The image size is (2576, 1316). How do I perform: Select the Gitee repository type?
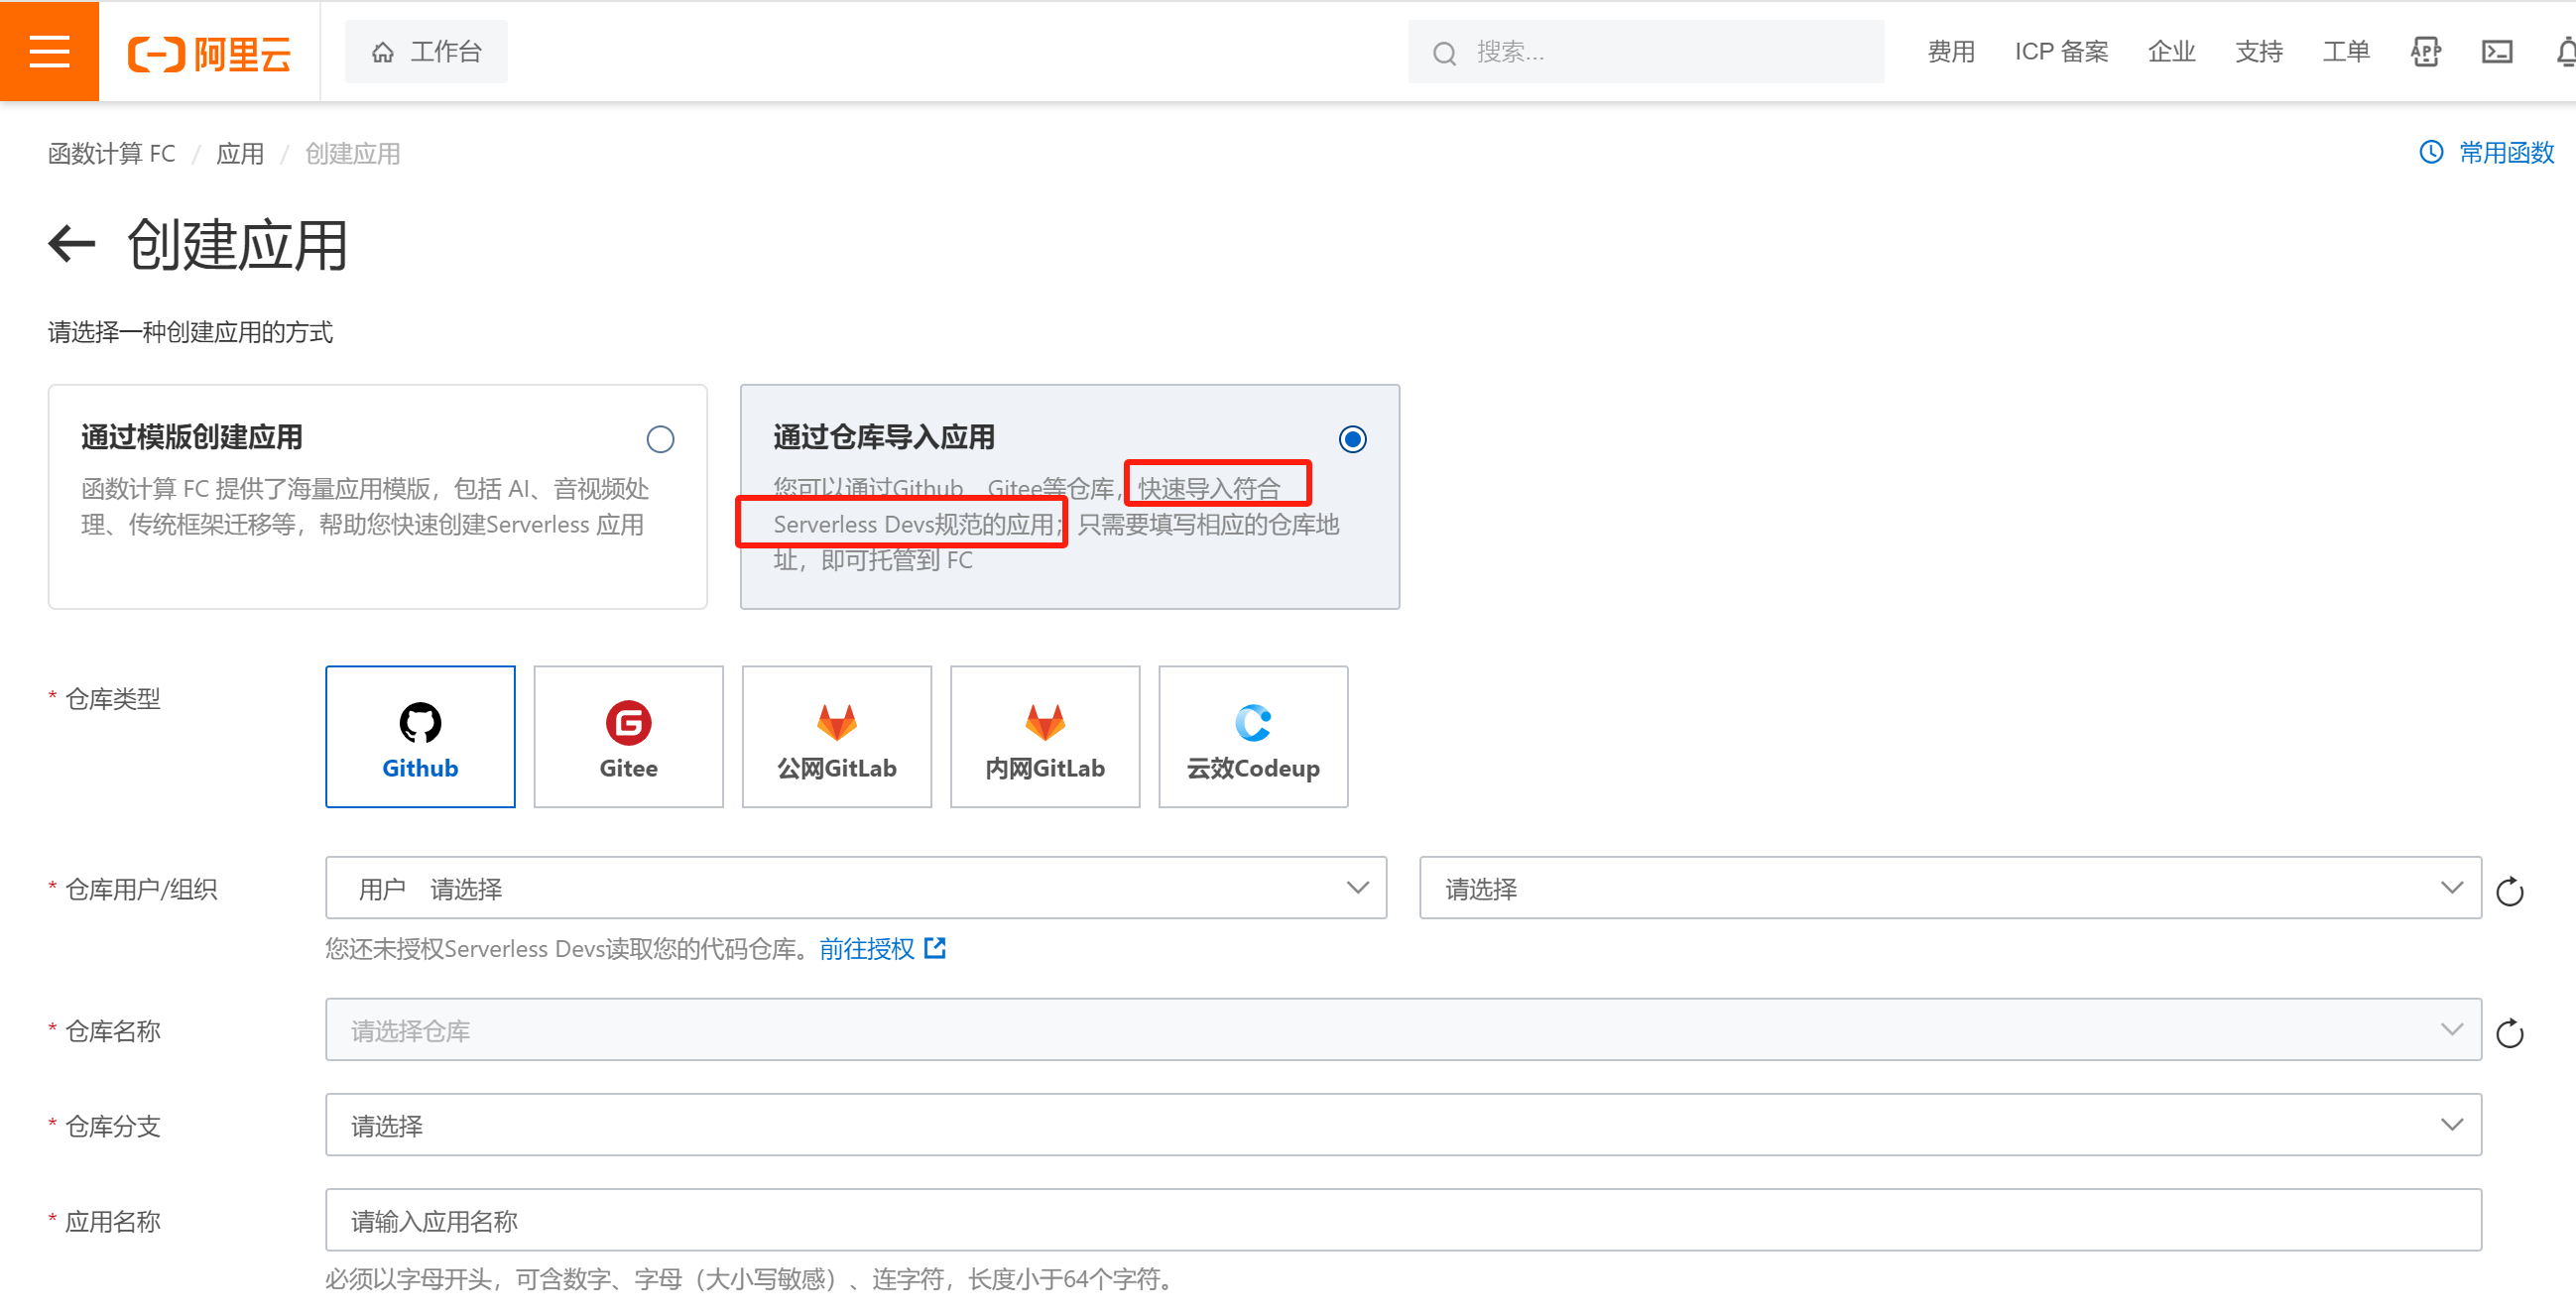[x=628, y=737]
